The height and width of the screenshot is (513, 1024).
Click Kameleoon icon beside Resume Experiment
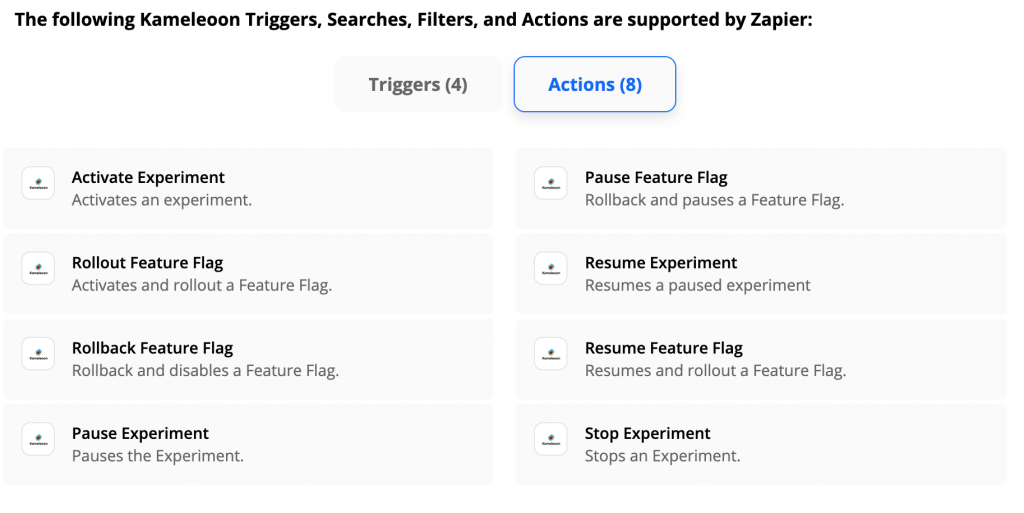click(551, 269)
